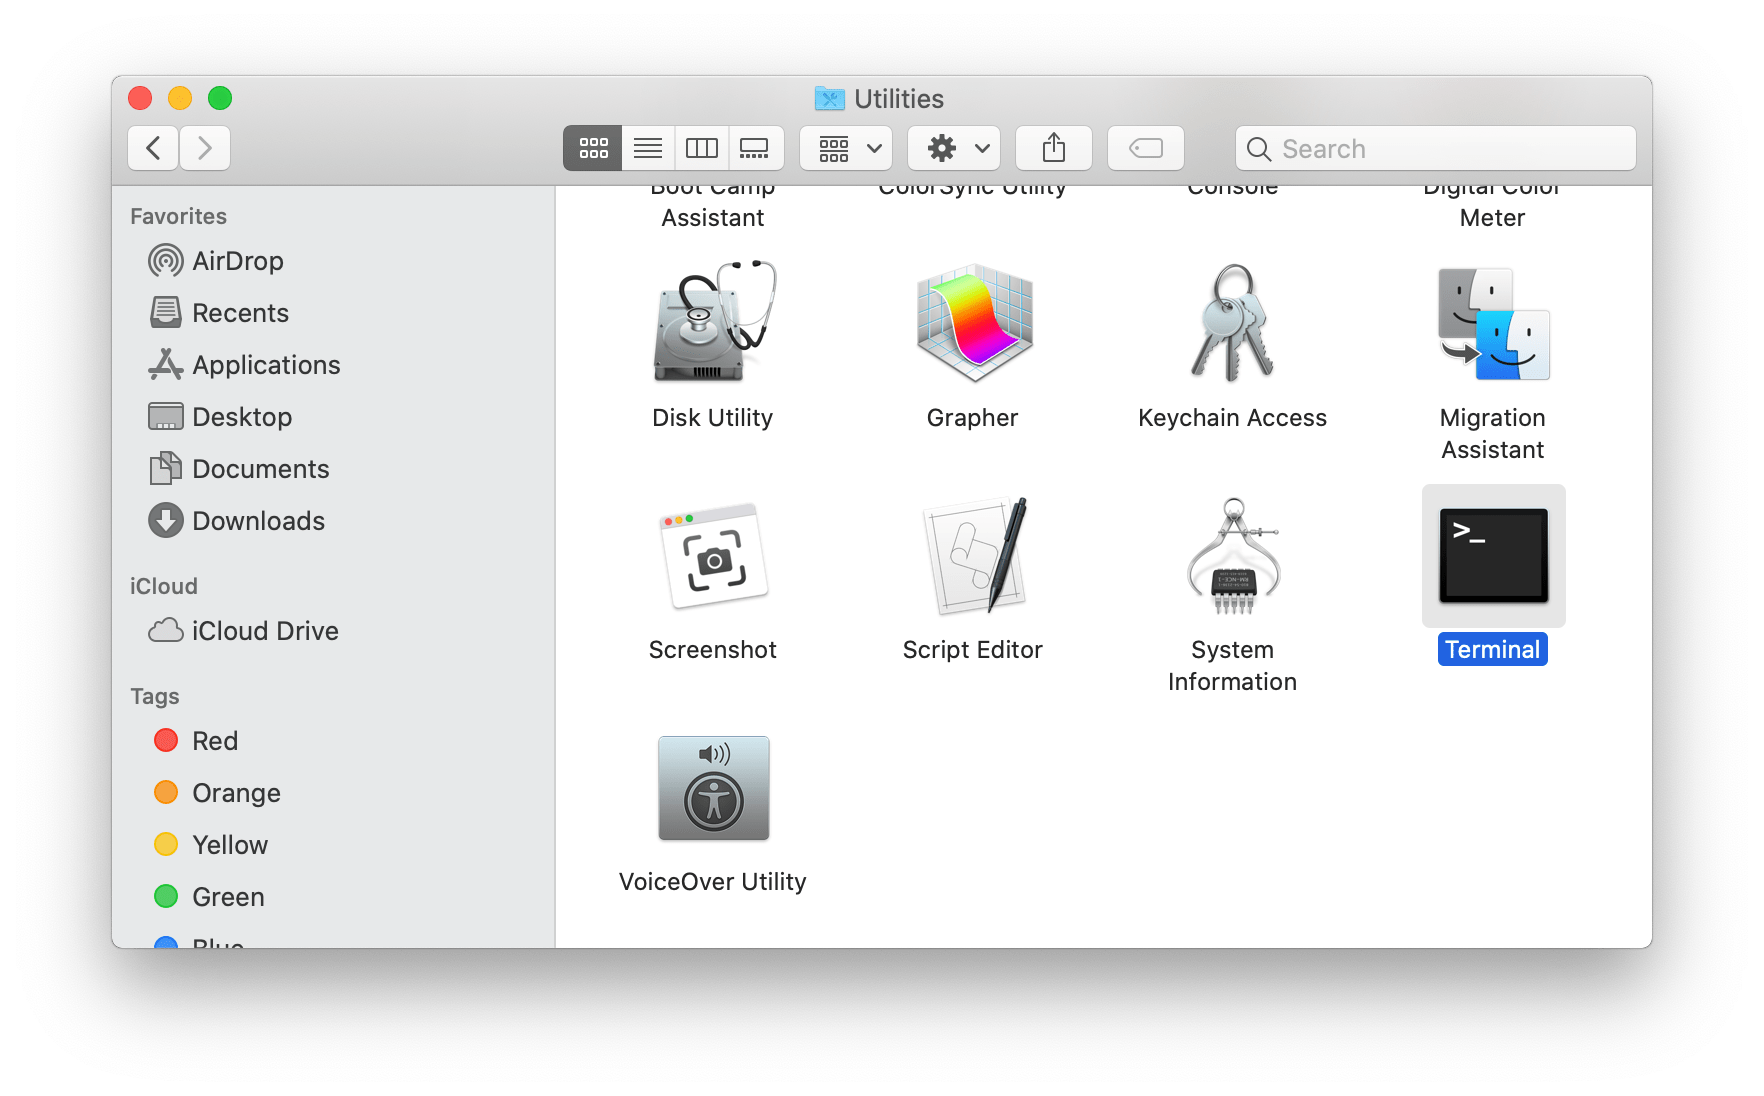Switch to gallery view
This screenshot has height=1096, width=1764.
click(755, 147)
